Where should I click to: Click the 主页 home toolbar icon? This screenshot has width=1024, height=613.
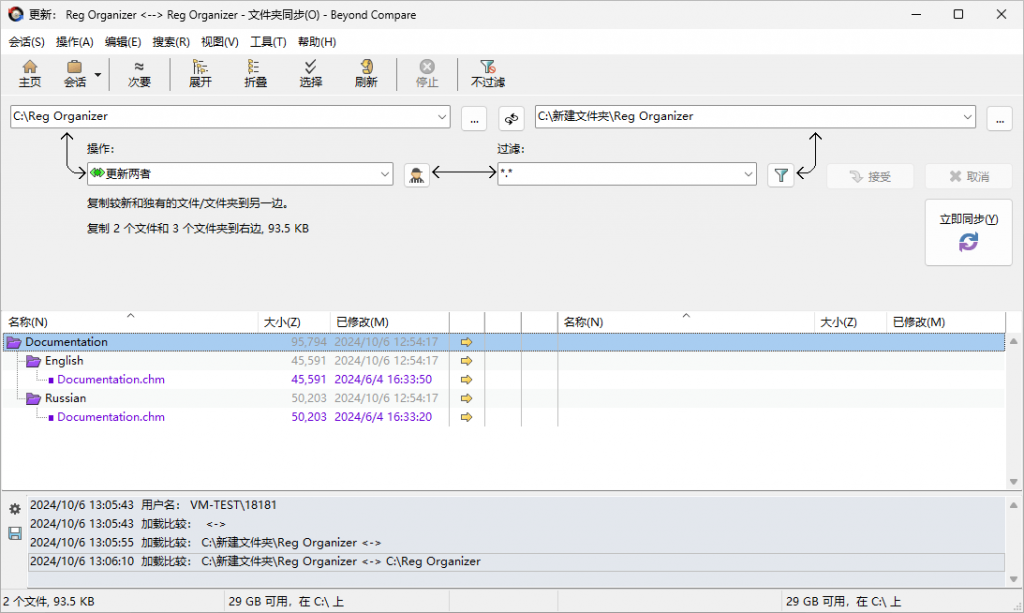29,73
